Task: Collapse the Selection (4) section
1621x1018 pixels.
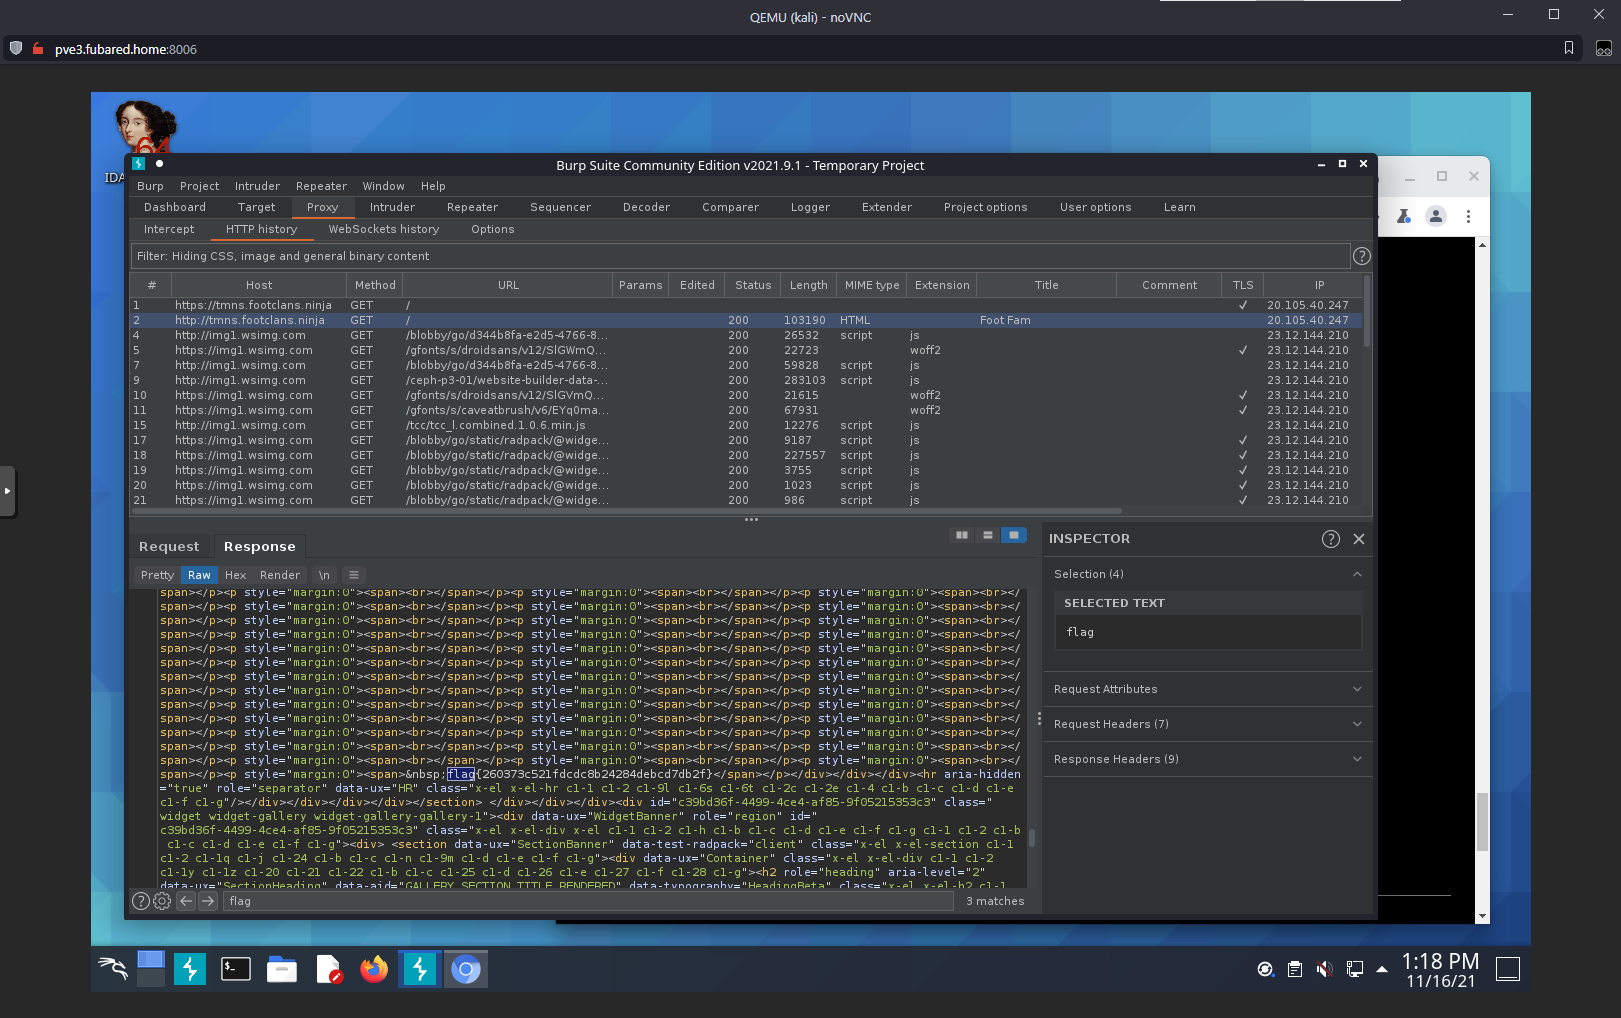Action: [1357, 574]
